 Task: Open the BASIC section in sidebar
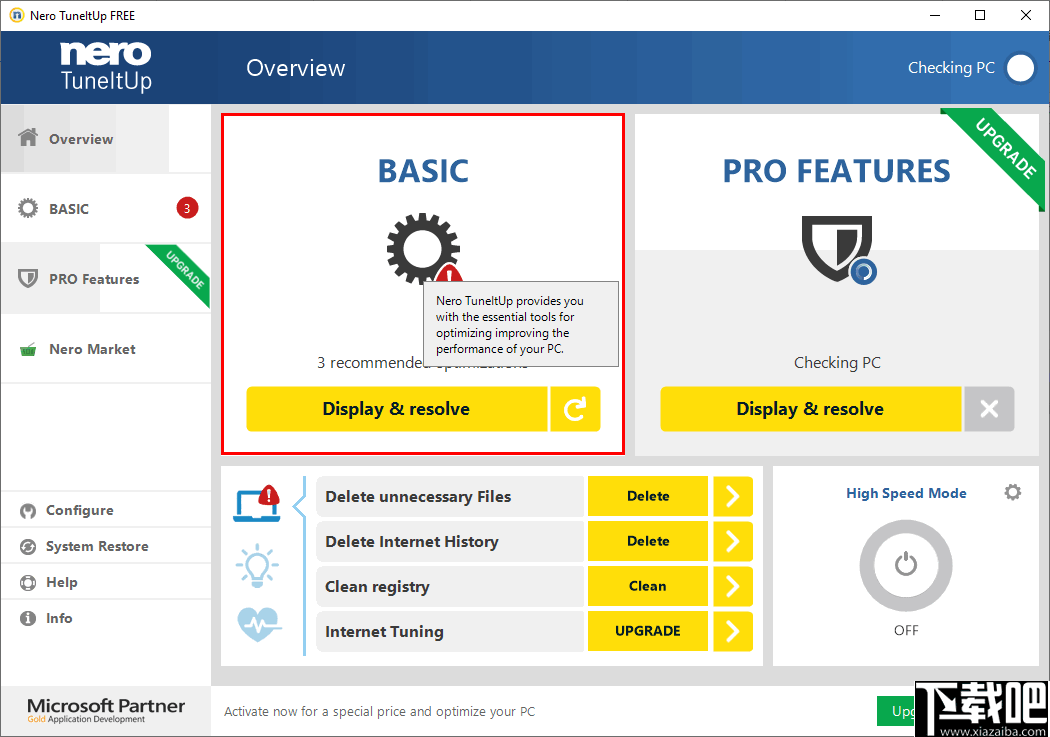coord(106,209)
